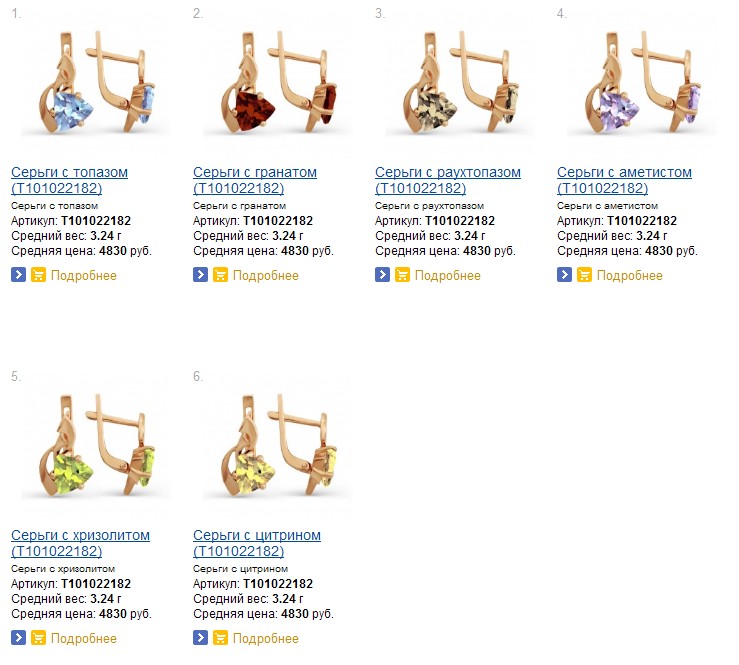
Task: Click cart icon under rauchtopaz earrings
Action: [402, 274]
